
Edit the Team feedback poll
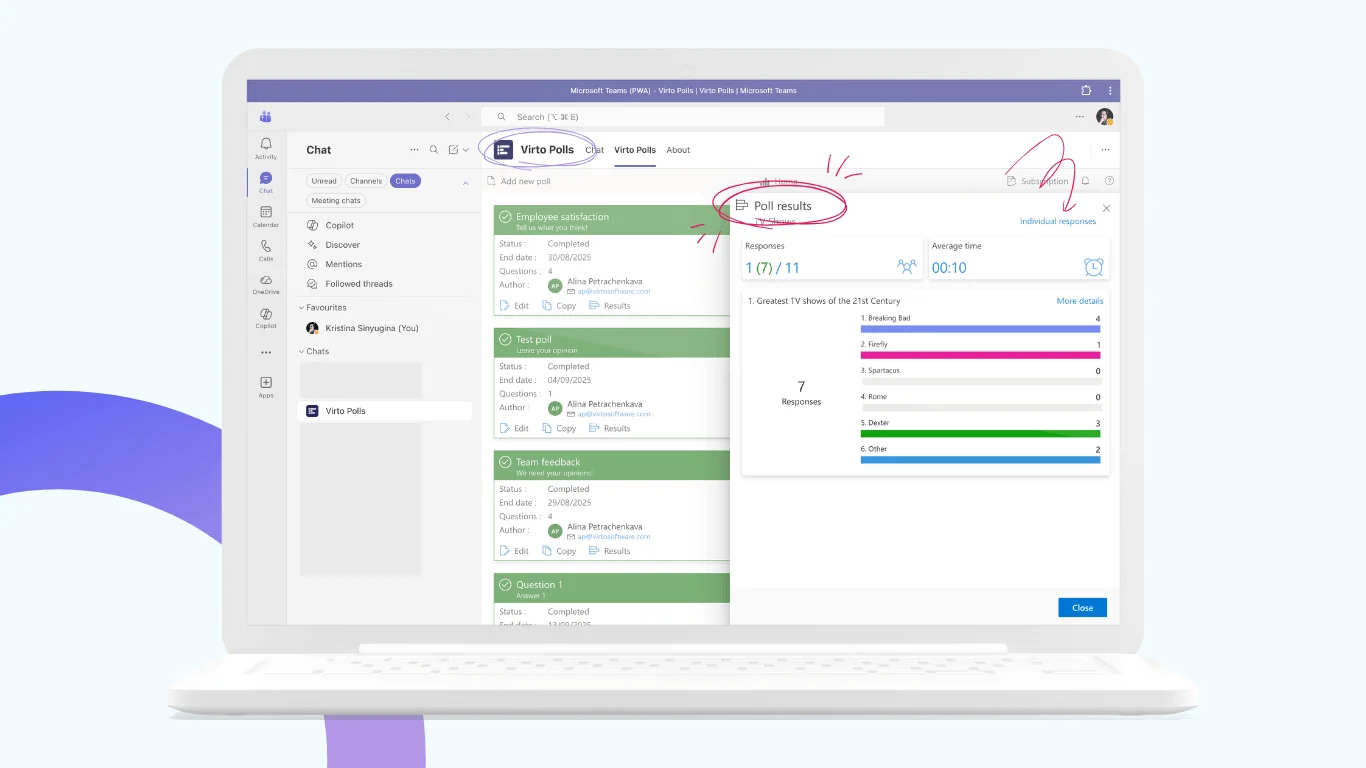tap(515, 551)
